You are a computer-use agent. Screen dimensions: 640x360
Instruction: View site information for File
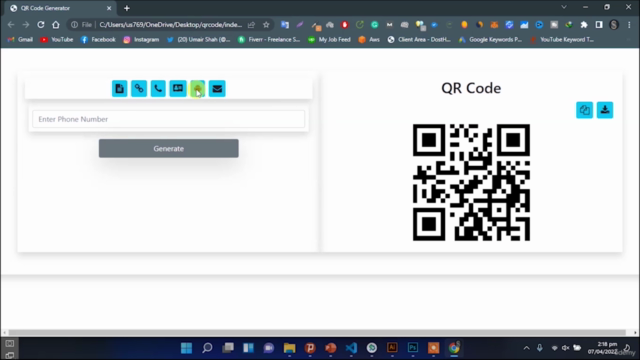click(x=81, y=25)
